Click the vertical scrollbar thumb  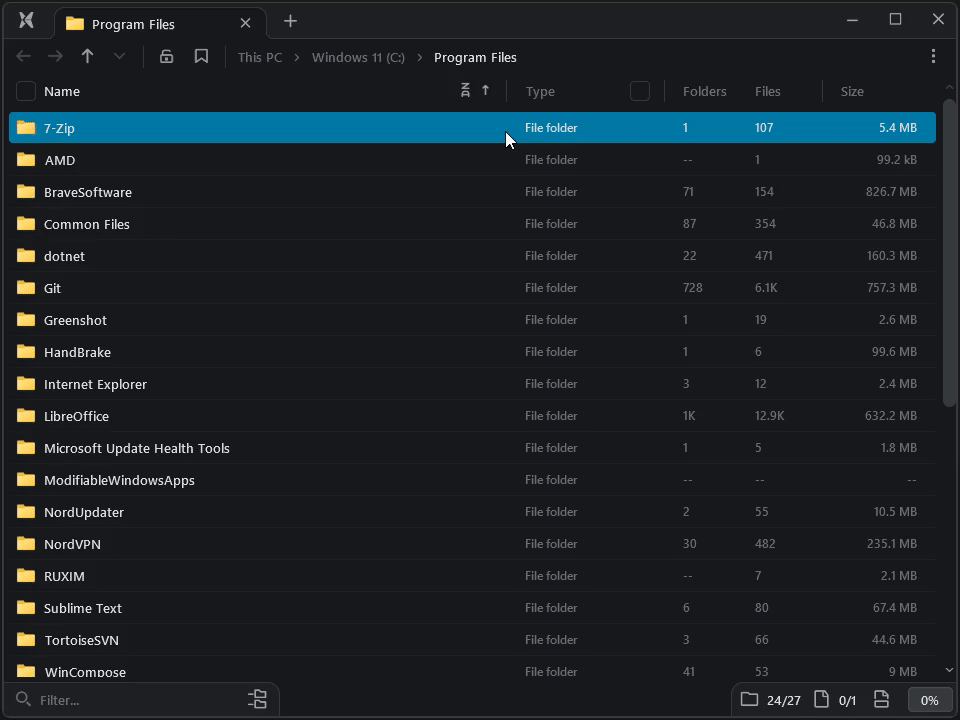coord(949,252)
